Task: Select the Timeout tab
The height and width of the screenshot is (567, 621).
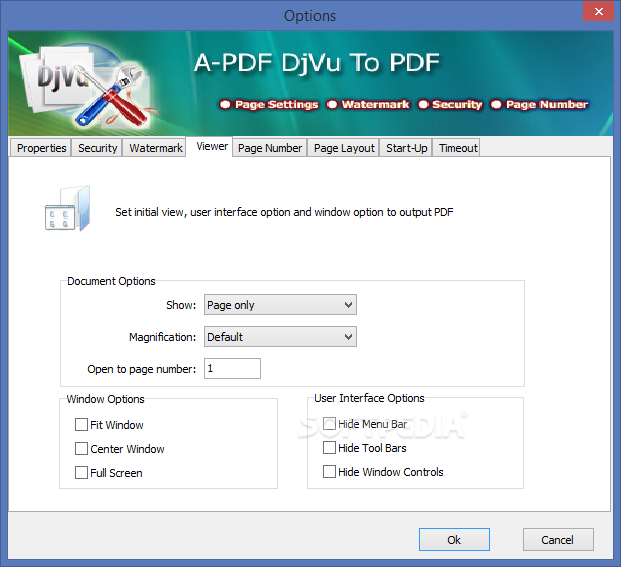Action: 458,148
